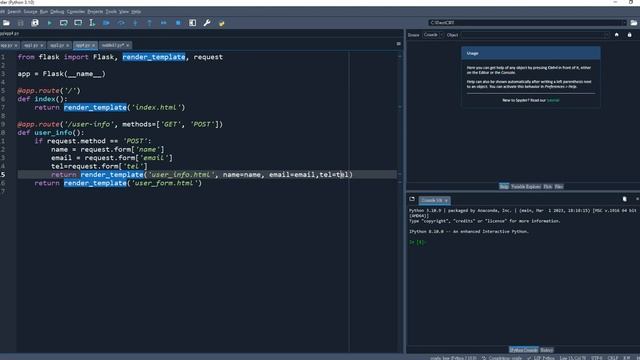The height and width of the screenshot is (360, 640).
Task: Open Preferences with the wrench icon
Action: tap(207, 23)
